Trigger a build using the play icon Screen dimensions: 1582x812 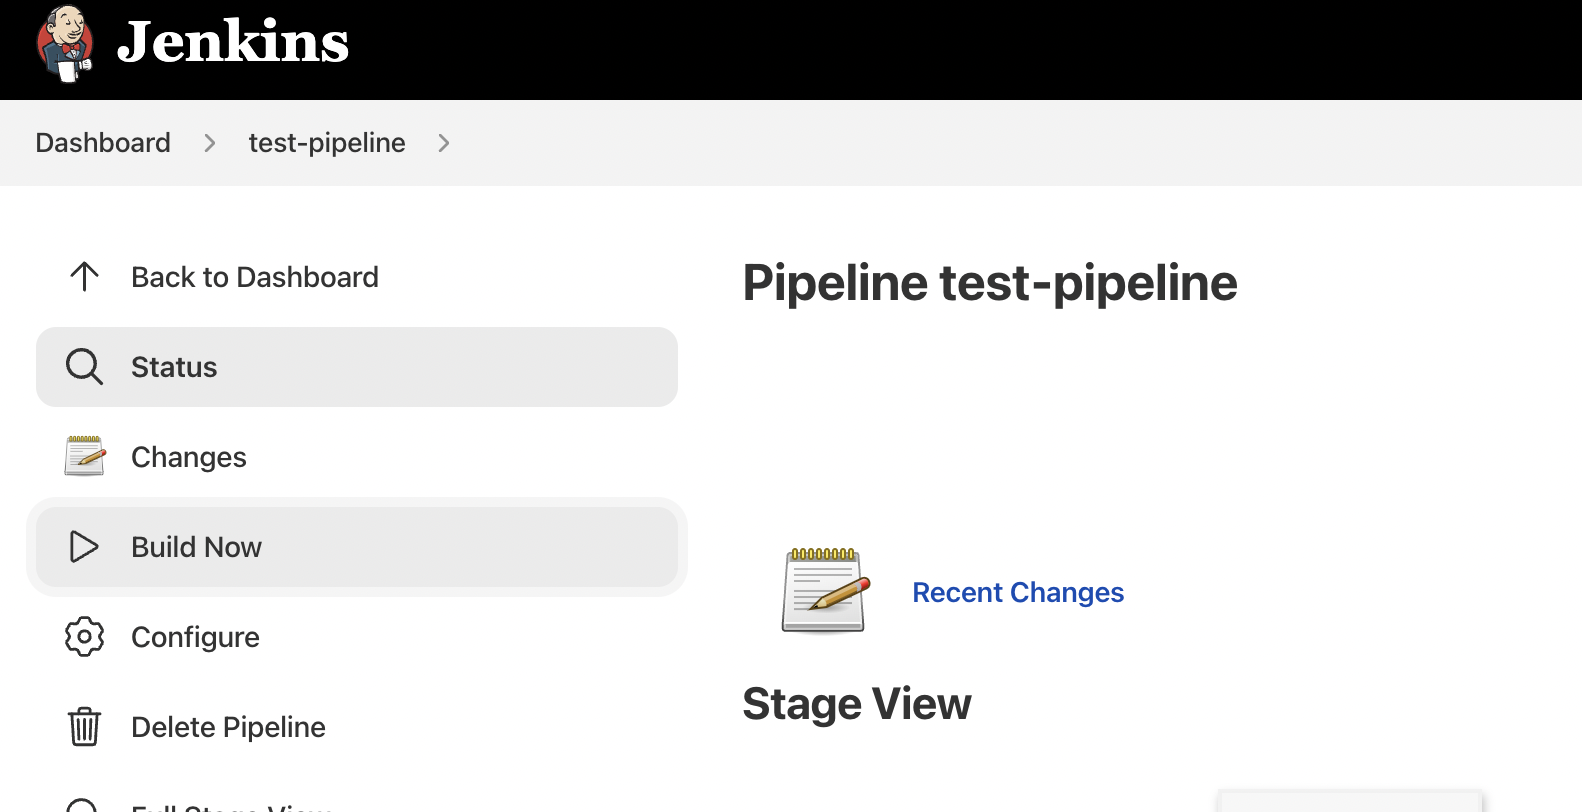[x=84, y=547]
